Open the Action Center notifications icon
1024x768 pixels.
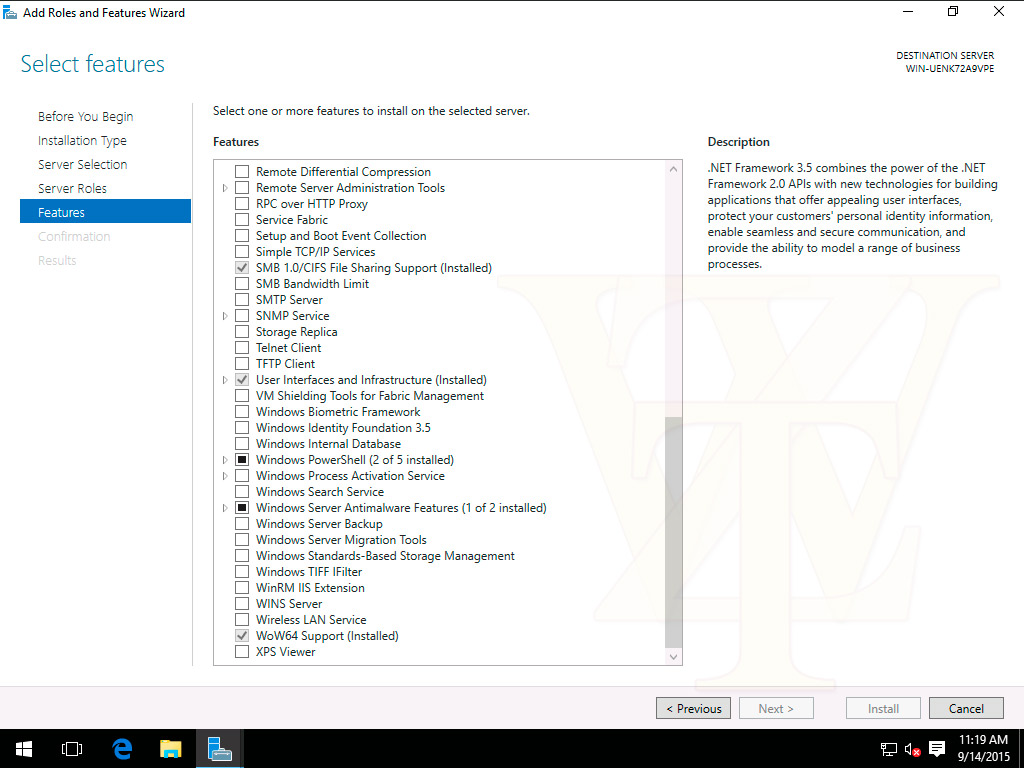click(937, 748)
